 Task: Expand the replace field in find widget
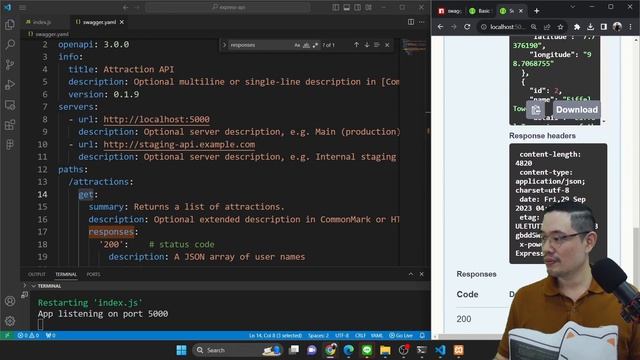[x=224, y=45]
